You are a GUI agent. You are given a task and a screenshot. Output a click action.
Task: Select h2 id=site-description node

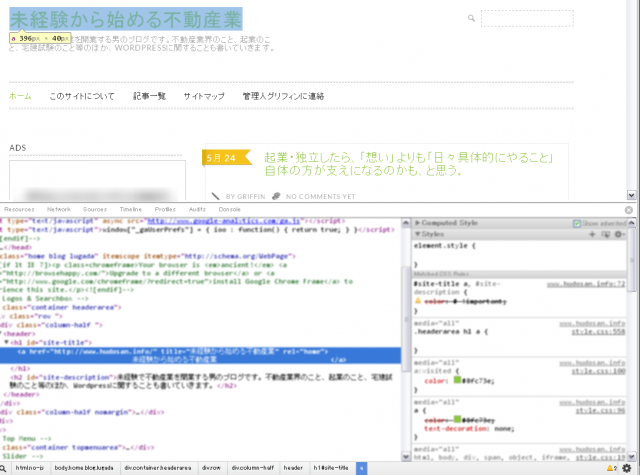tap(200, 381)
